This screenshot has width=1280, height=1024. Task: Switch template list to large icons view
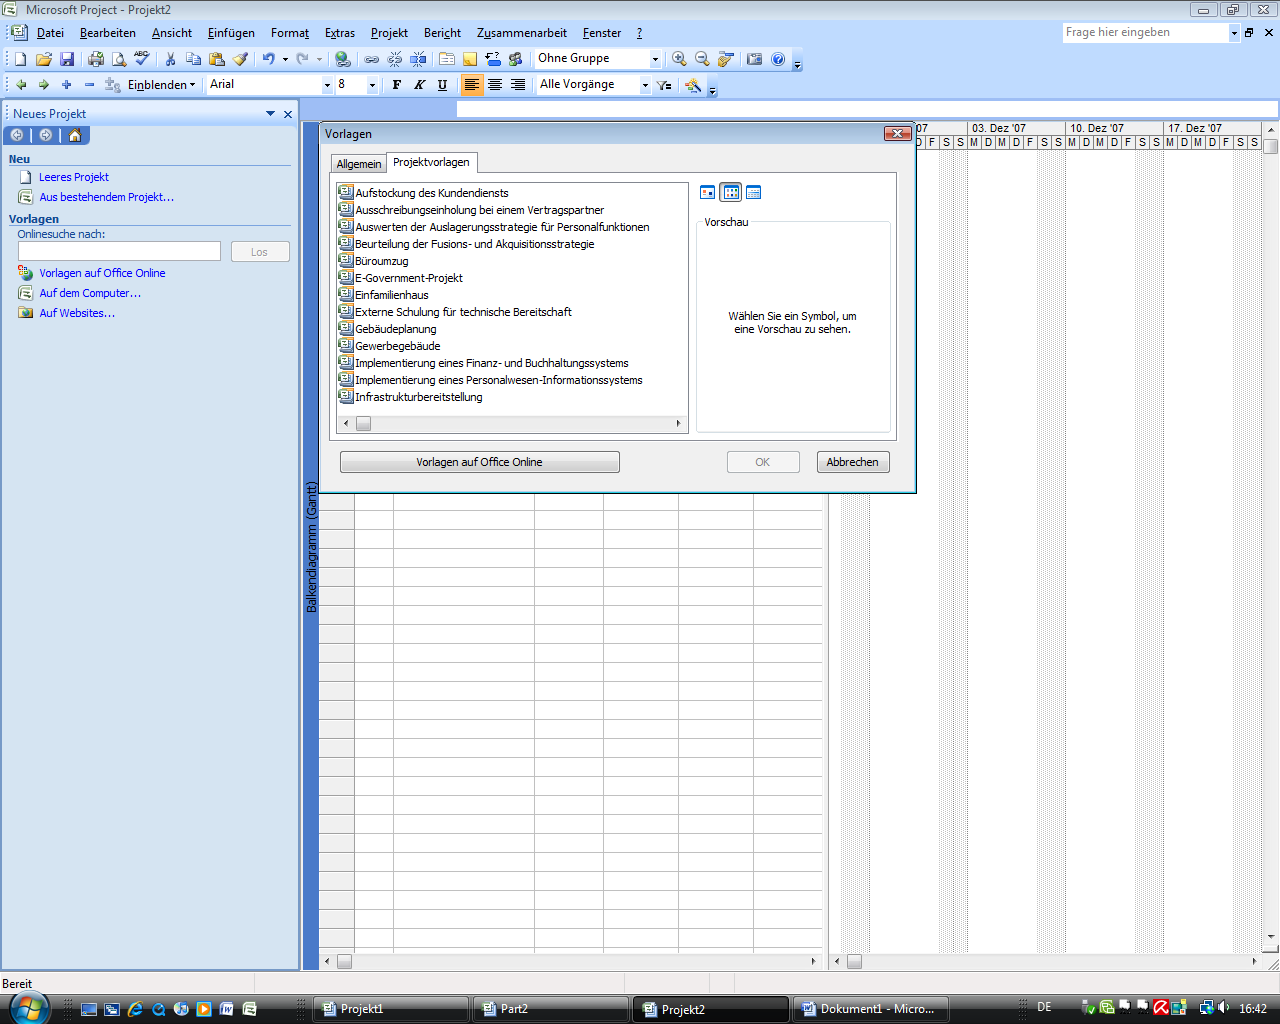pos(708,192)
